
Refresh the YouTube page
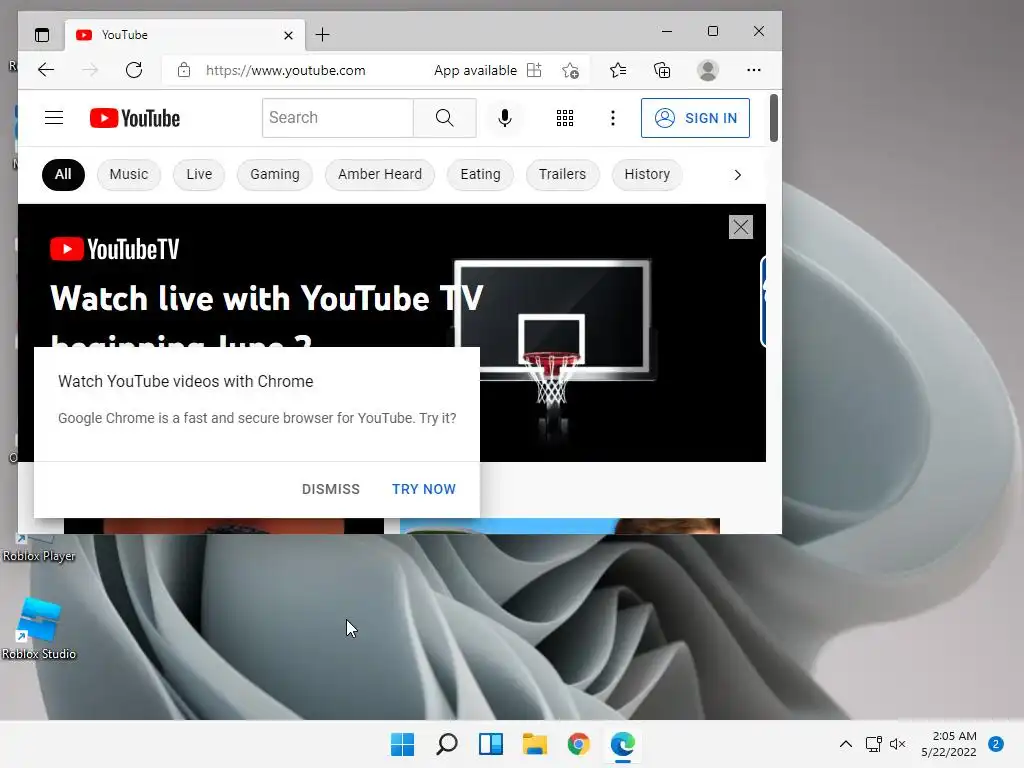(x=134, y=70)
